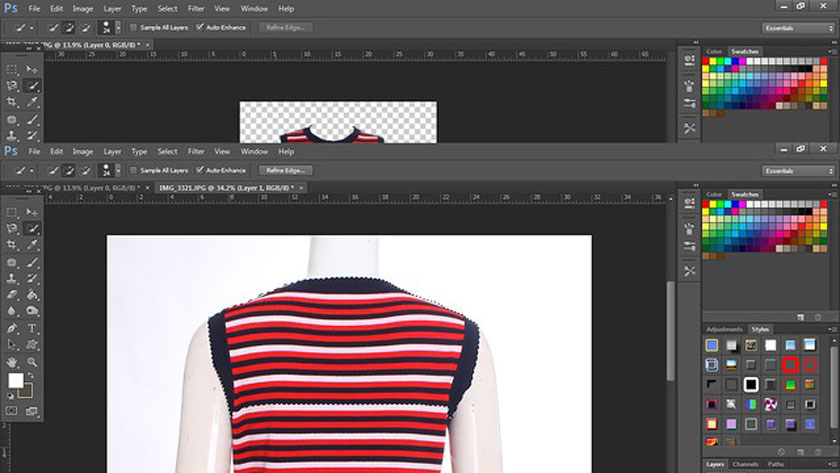Image resolution: width=840 pixels, height=473 pixels.
Task: Swap foreground and background colors
Action: tap(31, 376)
